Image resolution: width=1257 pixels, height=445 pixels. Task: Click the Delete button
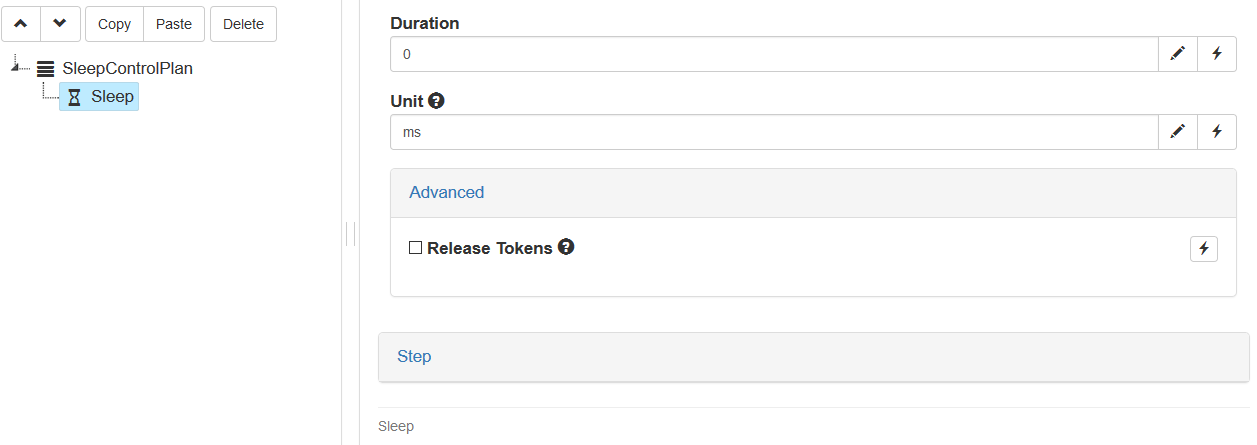click(x=243, y=24)
